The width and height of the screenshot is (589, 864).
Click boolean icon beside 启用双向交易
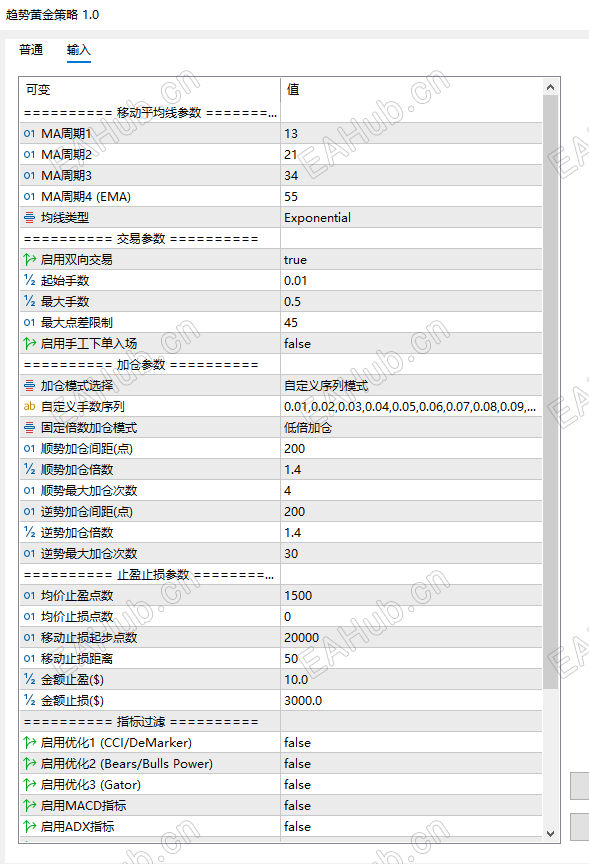click(29, 260)
